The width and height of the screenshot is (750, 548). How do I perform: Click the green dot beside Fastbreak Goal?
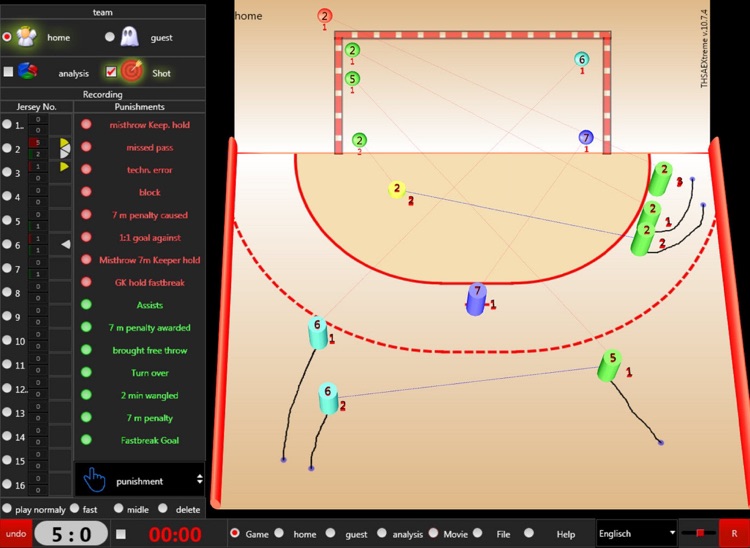(x=86, y=440)
